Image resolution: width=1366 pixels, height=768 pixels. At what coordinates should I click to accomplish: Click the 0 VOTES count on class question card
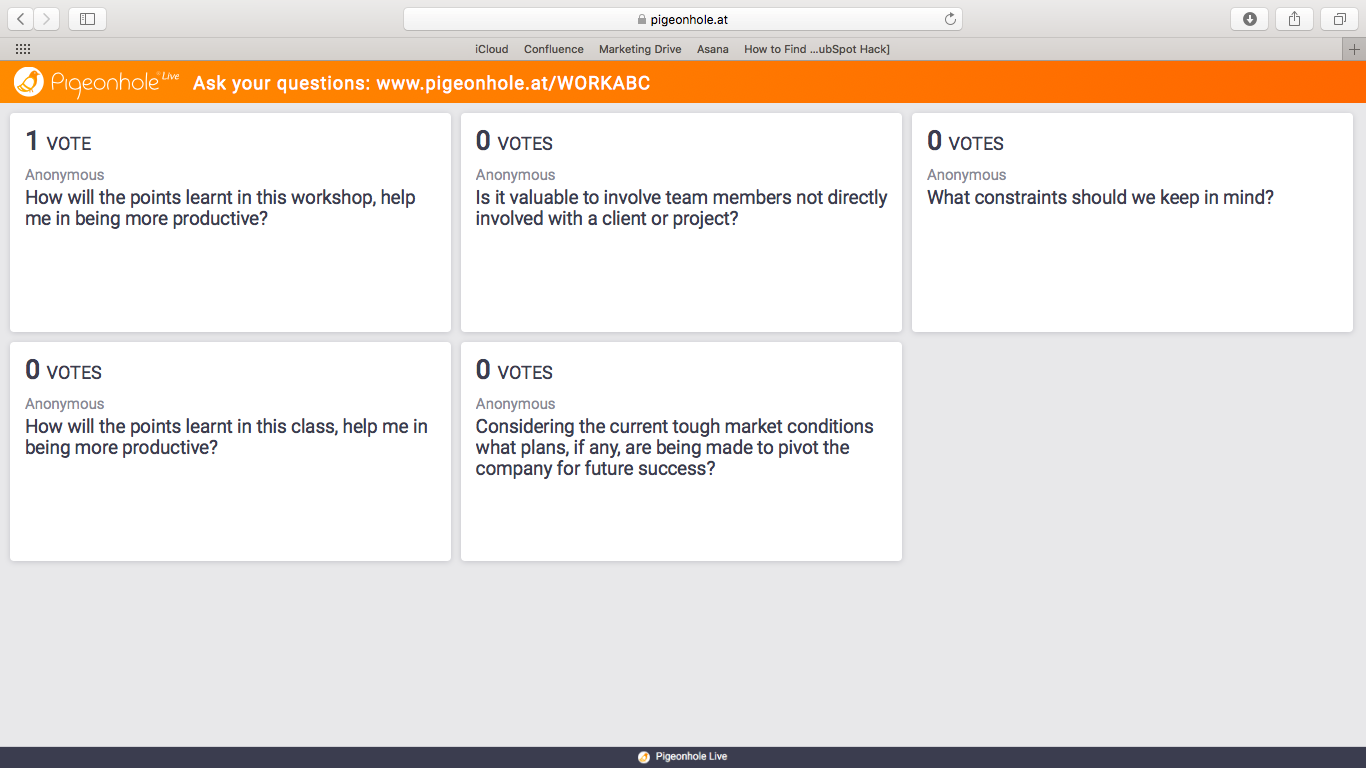pyautogui.click(x=63, y=371)
